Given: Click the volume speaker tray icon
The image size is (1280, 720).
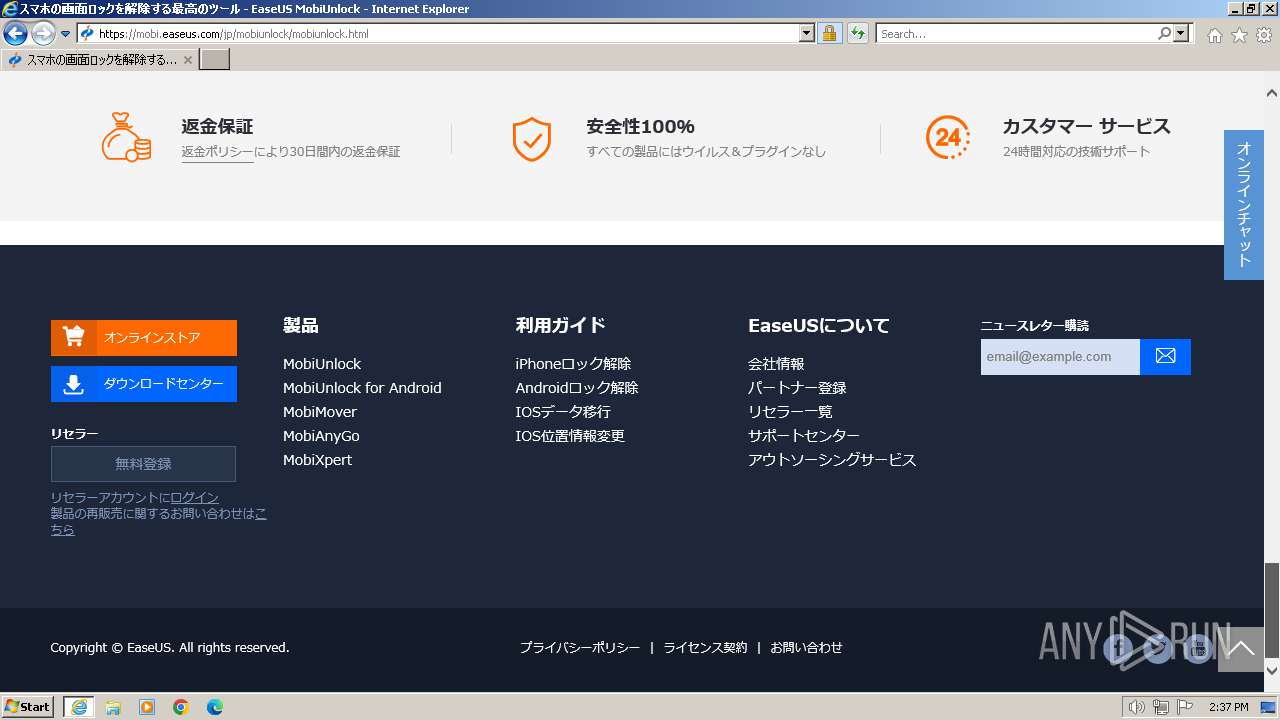Looking at the screenshot, I should 1137,707.
